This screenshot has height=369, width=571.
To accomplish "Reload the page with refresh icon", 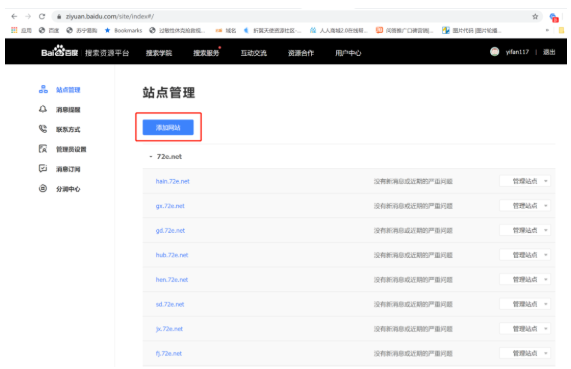I will point(42,16).
